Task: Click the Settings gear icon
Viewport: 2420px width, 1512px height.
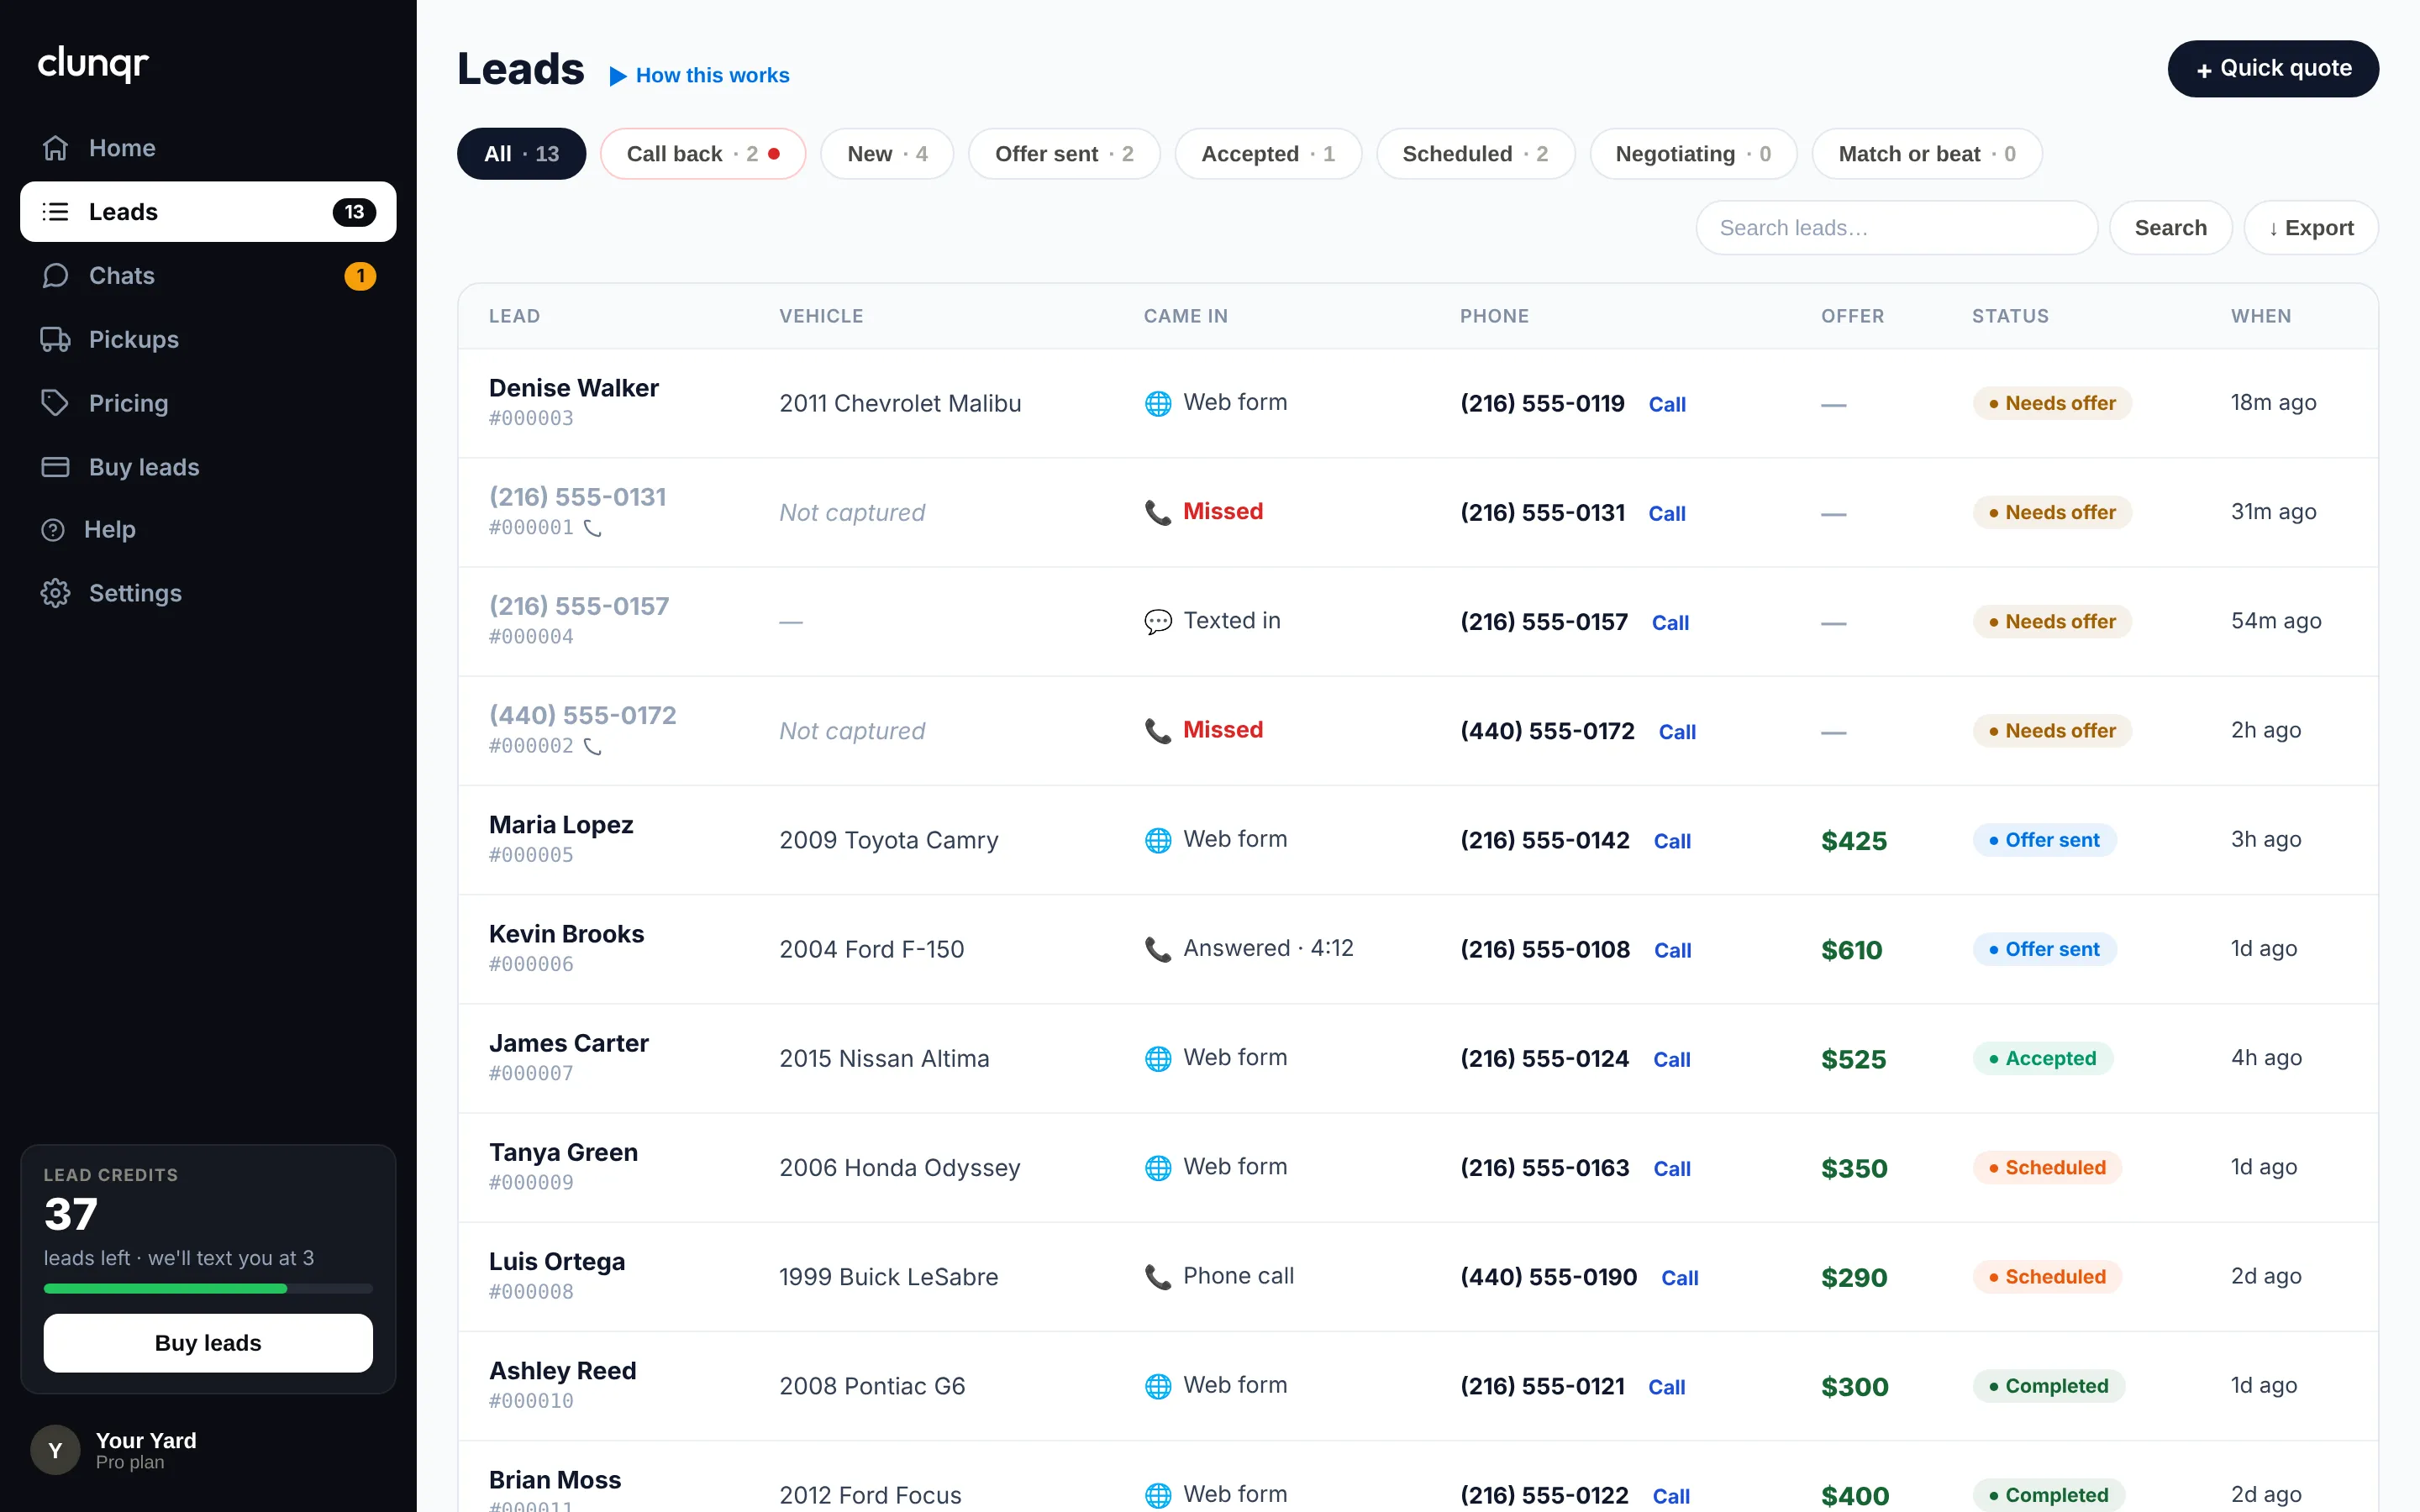Action: (x=55, y=593)
